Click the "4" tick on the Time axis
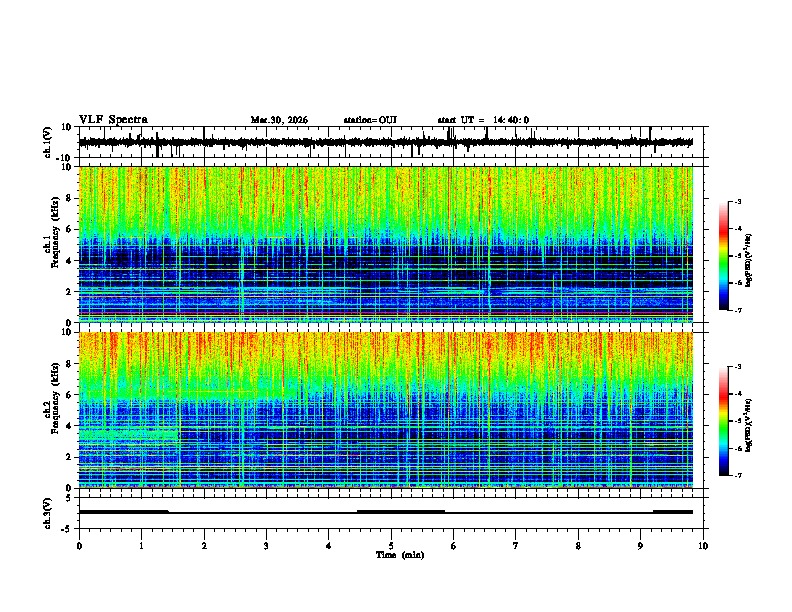Viewport: 792px width, 612px height. tap(329, 546)
